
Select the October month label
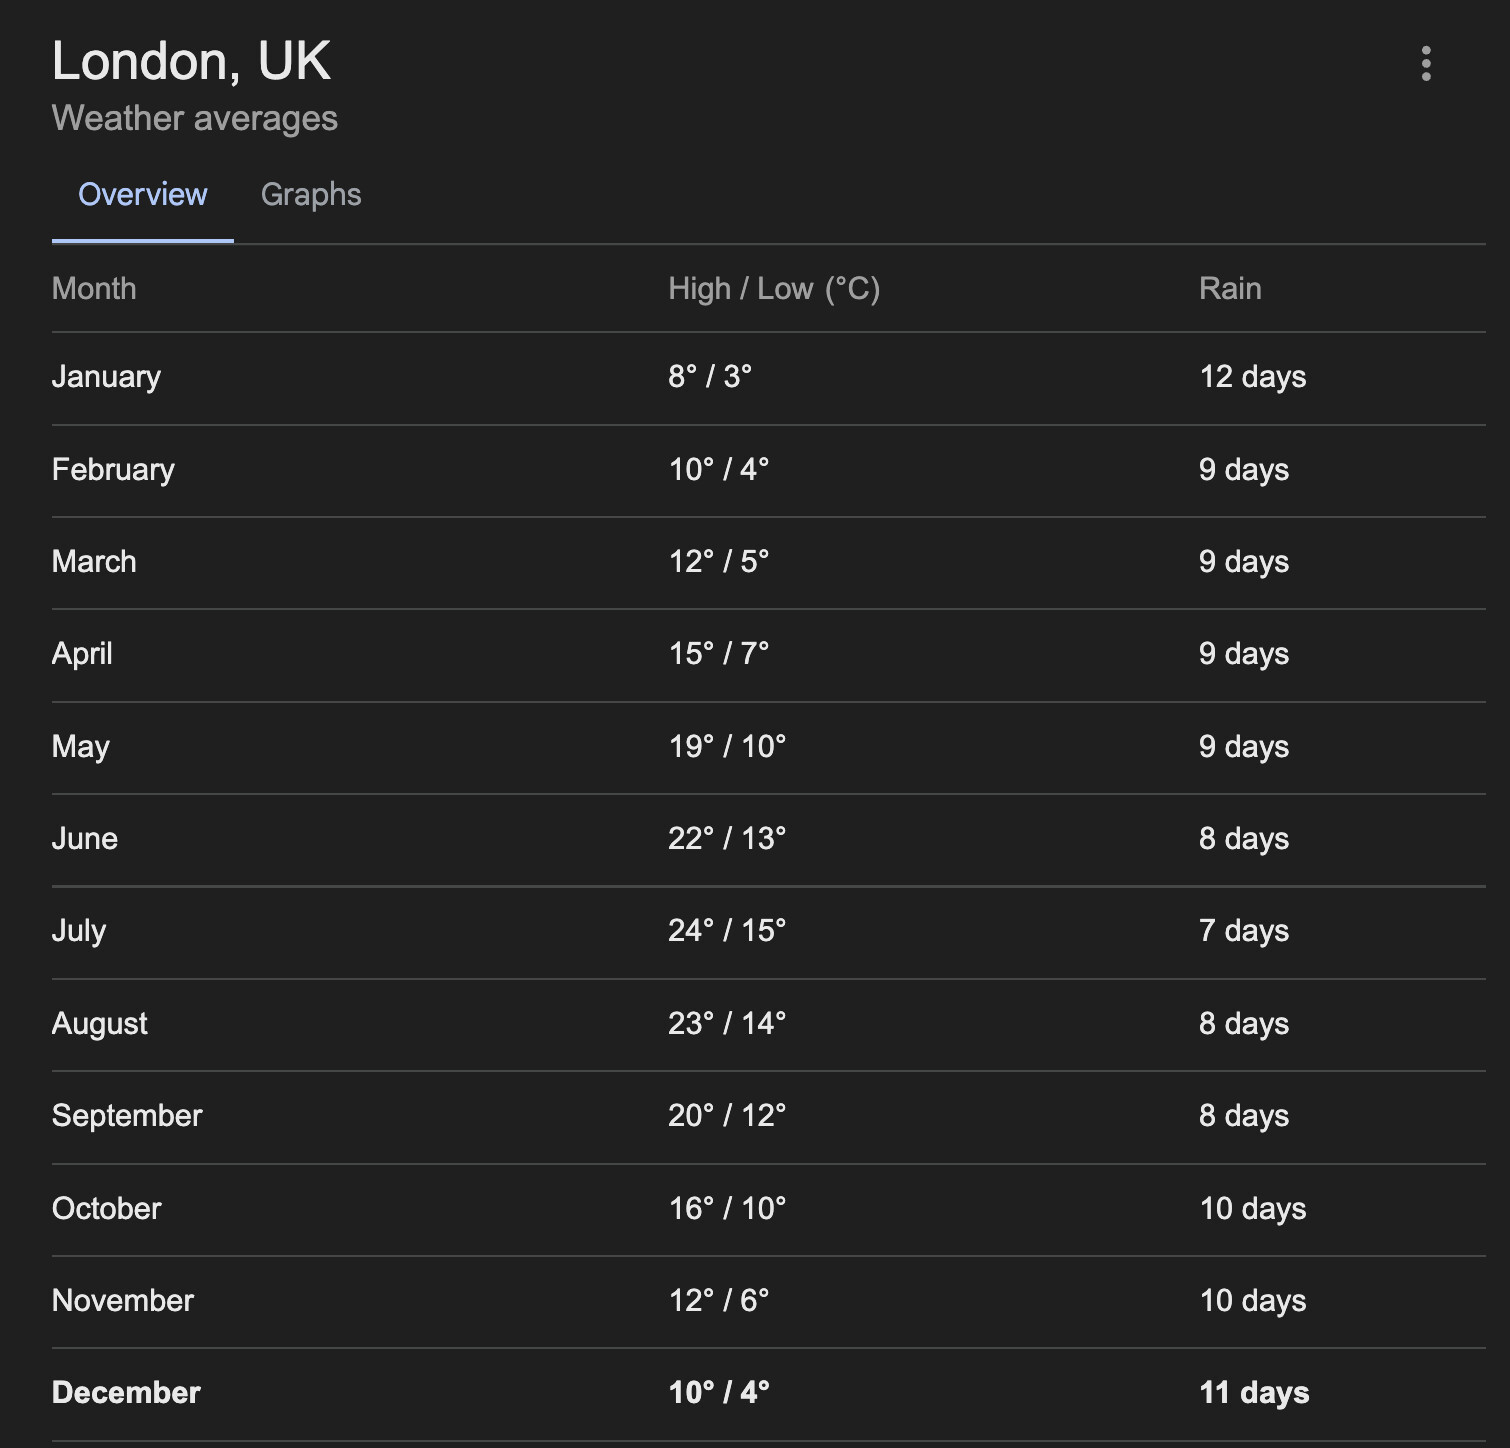107,1209
